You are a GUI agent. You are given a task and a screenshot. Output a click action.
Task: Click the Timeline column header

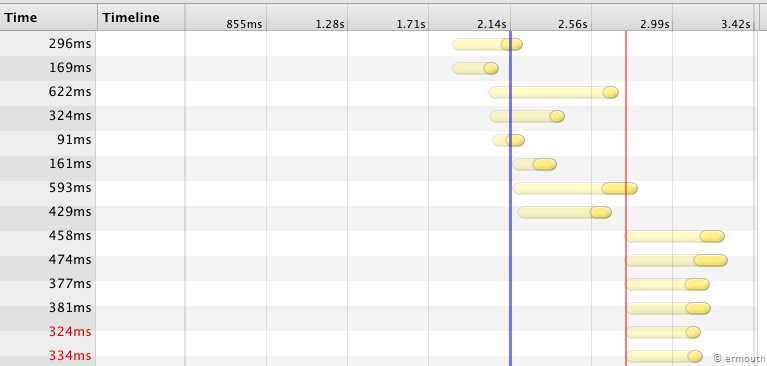[x=141, y=18]
